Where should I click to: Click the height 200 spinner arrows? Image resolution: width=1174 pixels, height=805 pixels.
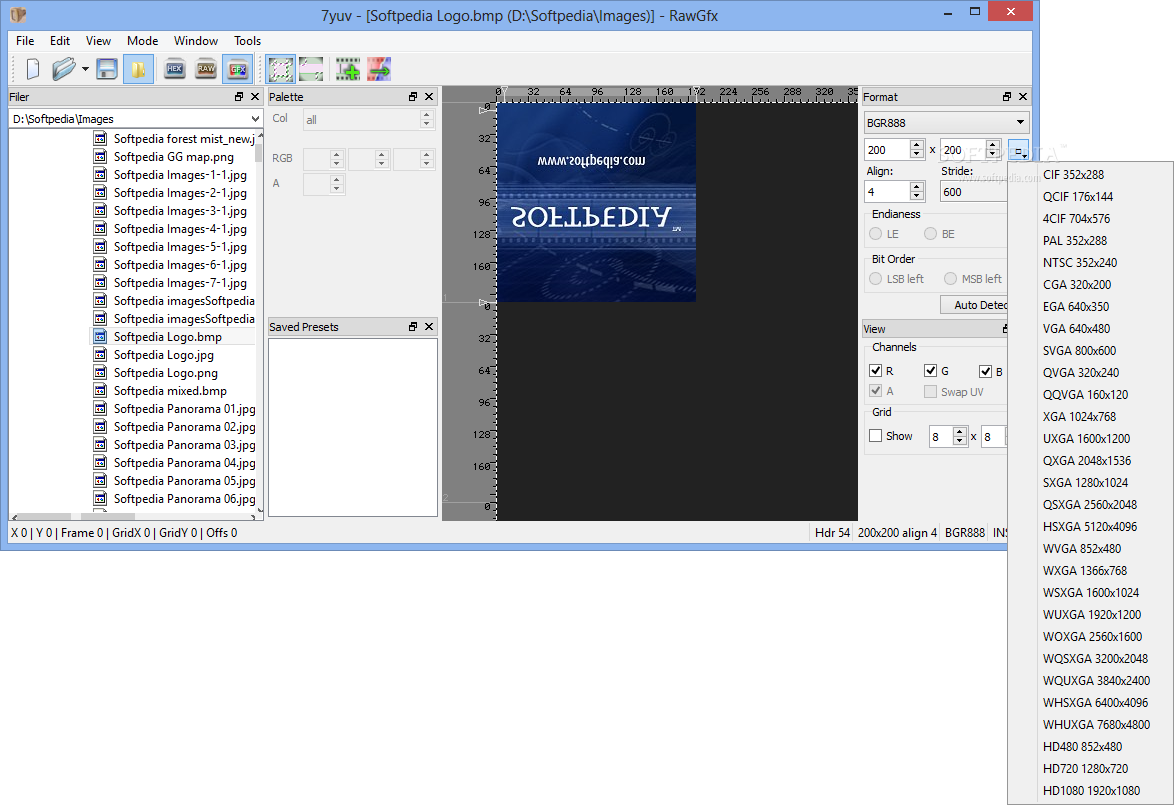tap(992, 150)
